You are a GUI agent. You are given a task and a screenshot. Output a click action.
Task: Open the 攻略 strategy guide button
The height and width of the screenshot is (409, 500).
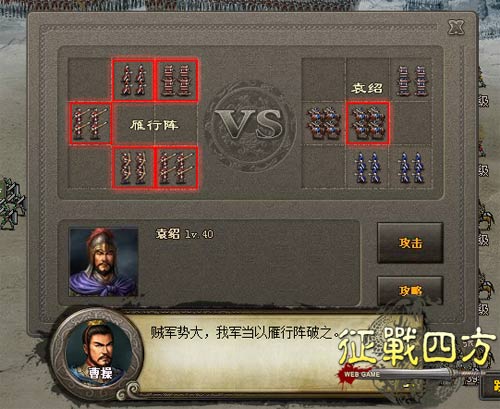click(410, 291)
